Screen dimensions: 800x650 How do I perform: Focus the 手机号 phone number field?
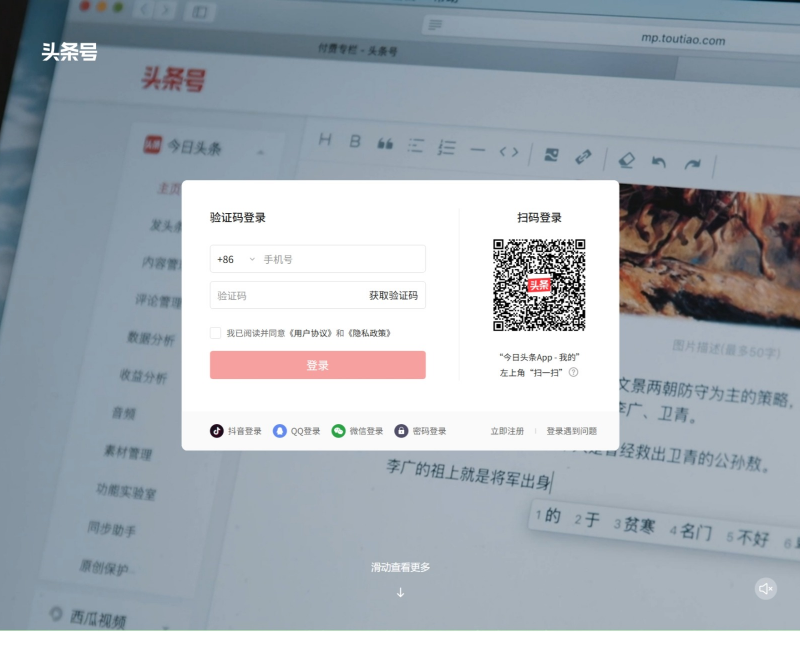pos(340,259)
